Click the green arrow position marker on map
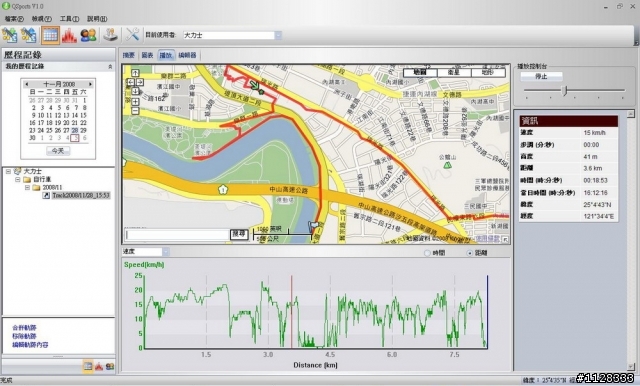The image size is (640, 386). pyautogui.click(x=255, y=85)
